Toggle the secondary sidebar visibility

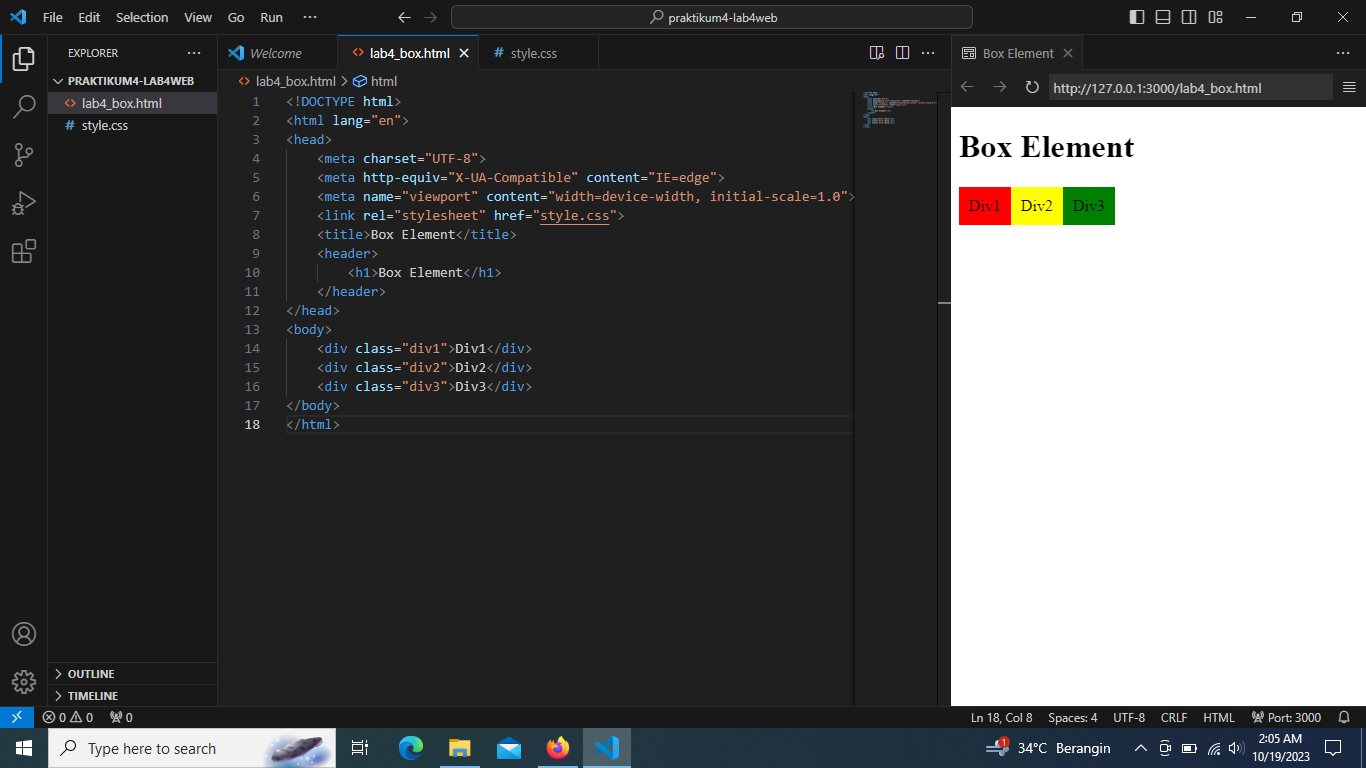[1189, 17]
